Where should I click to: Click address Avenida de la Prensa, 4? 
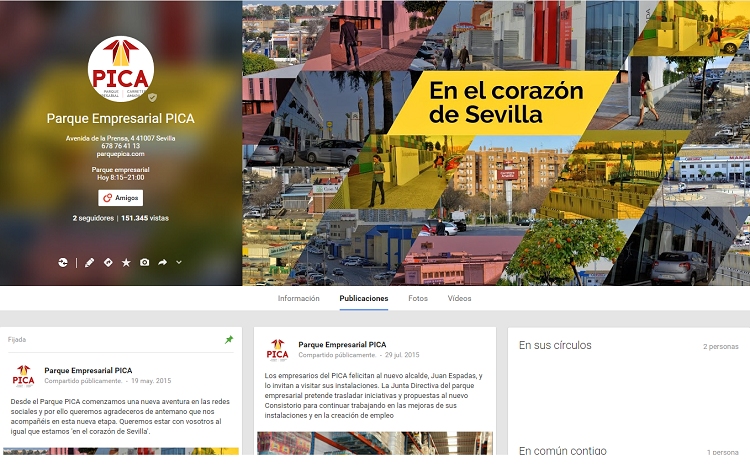(x=121, y=138)
